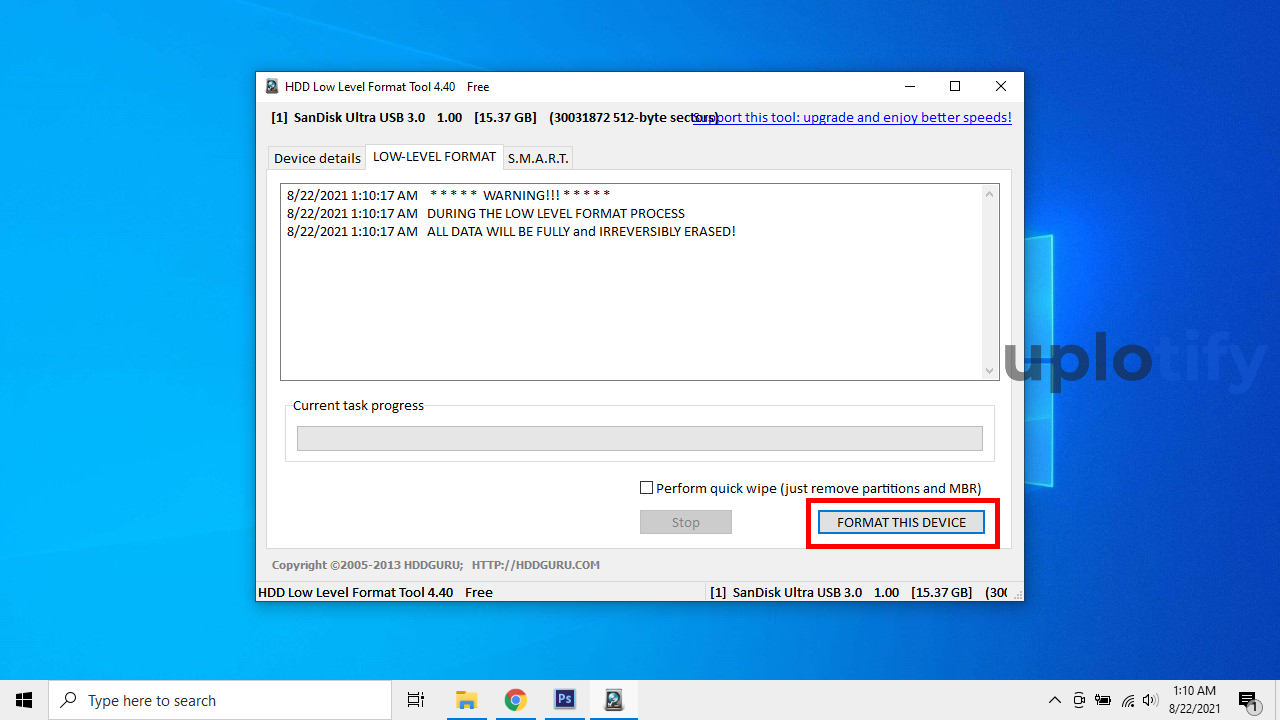Check battery status icon in the tray

1103,700
